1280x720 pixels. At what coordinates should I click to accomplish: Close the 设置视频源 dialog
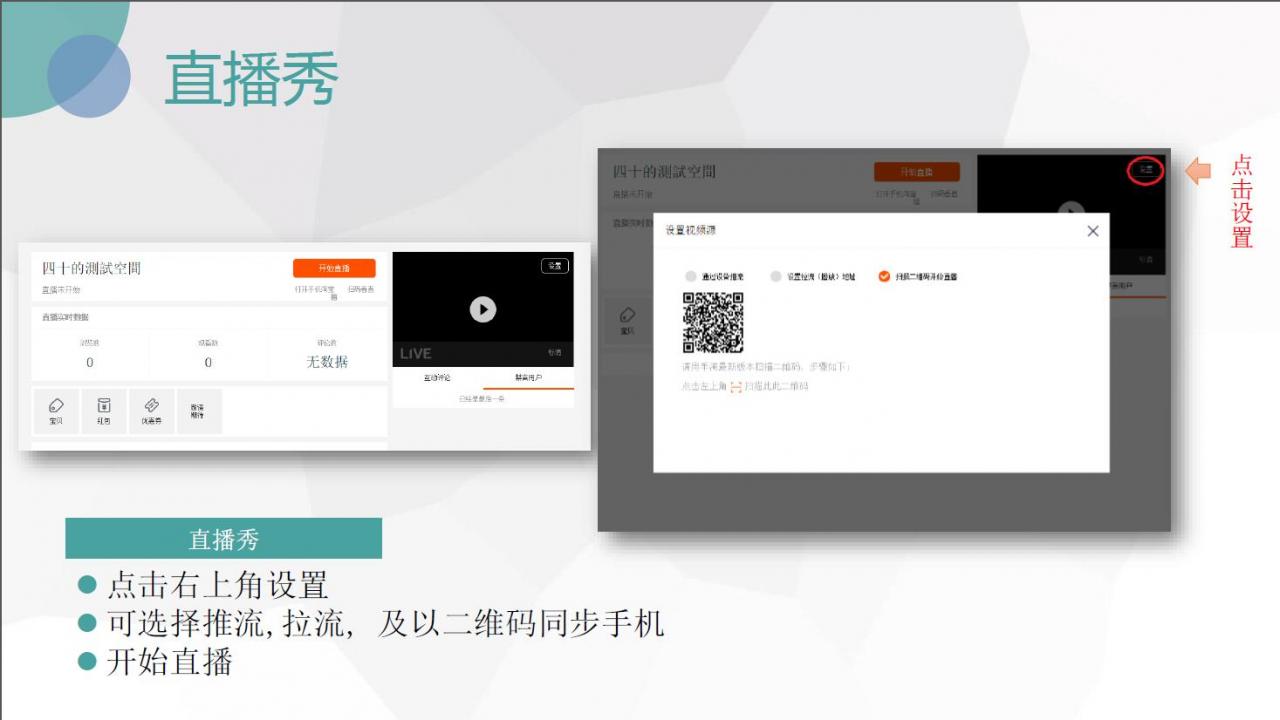tap(1092, 231)
